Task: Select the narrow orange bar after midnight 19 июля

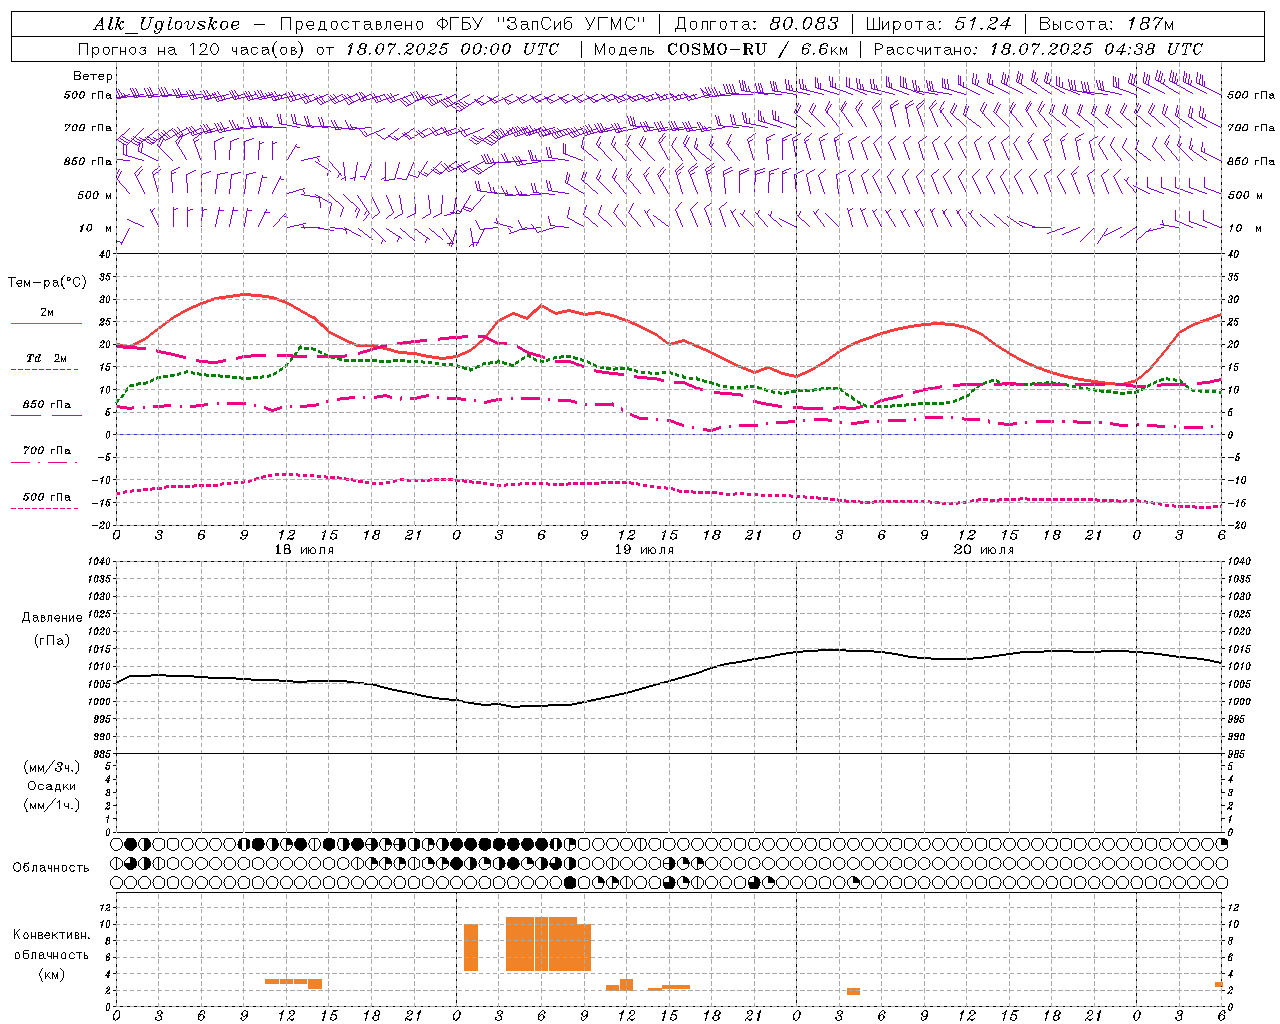Action: (x=471, y=947)
